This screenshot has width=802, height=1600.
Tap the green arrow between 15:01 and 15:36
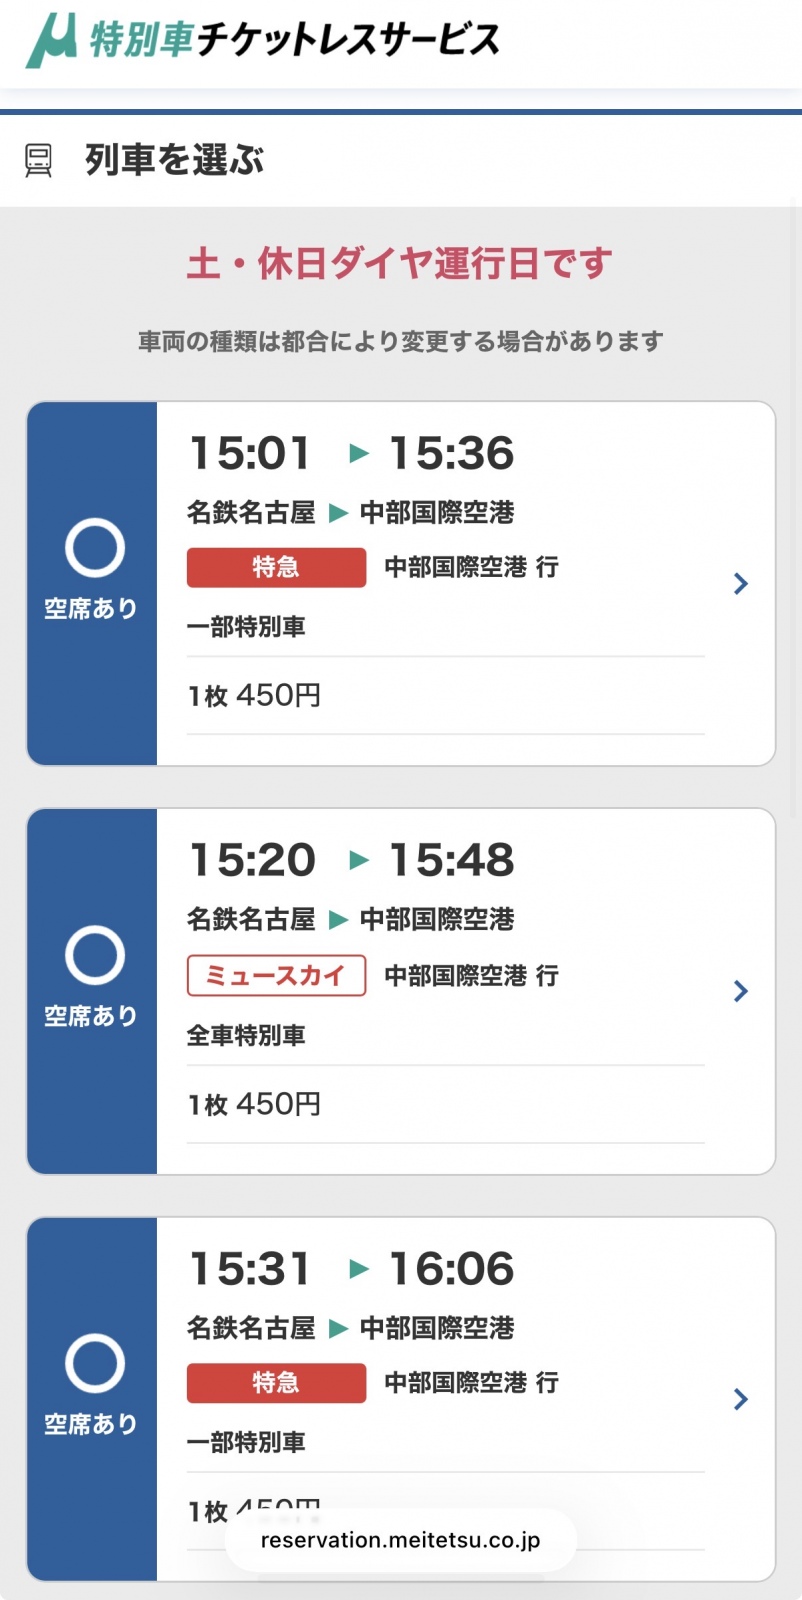(359, 454)
